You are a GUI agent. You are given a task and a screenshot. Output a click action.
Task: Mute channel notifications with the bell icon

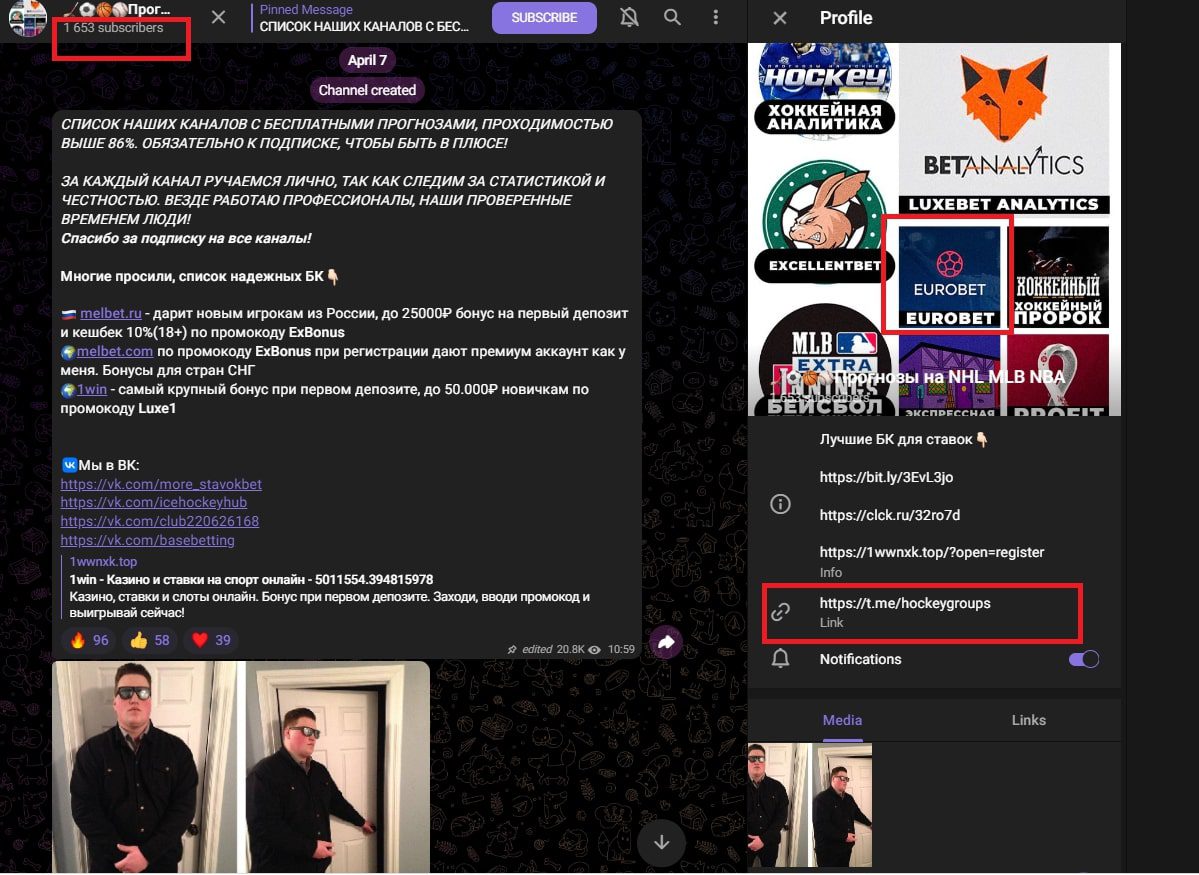coord(629,17)
